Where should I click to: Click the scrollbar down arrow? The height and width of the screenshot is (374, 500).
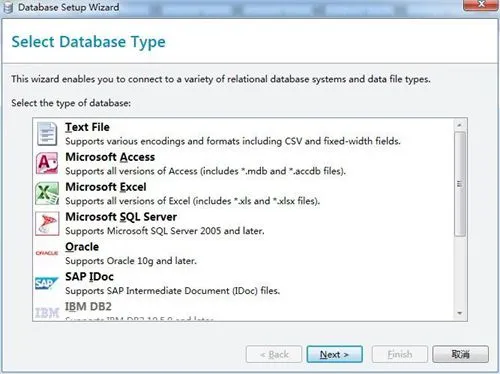[x=460, y=313]
